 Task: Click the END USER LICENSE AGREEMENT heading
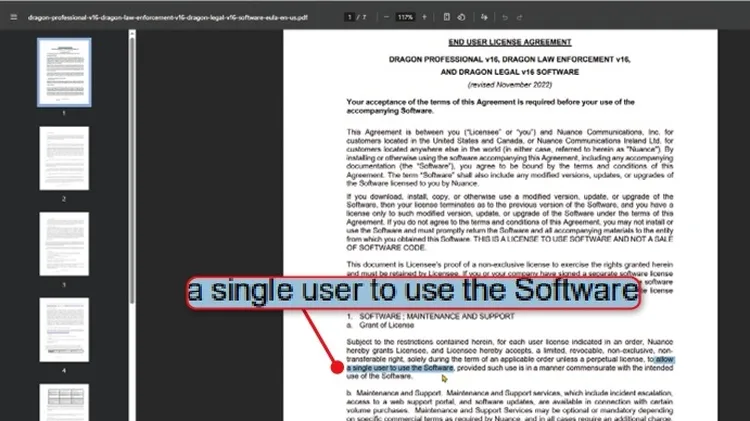[x=510, y=42]
